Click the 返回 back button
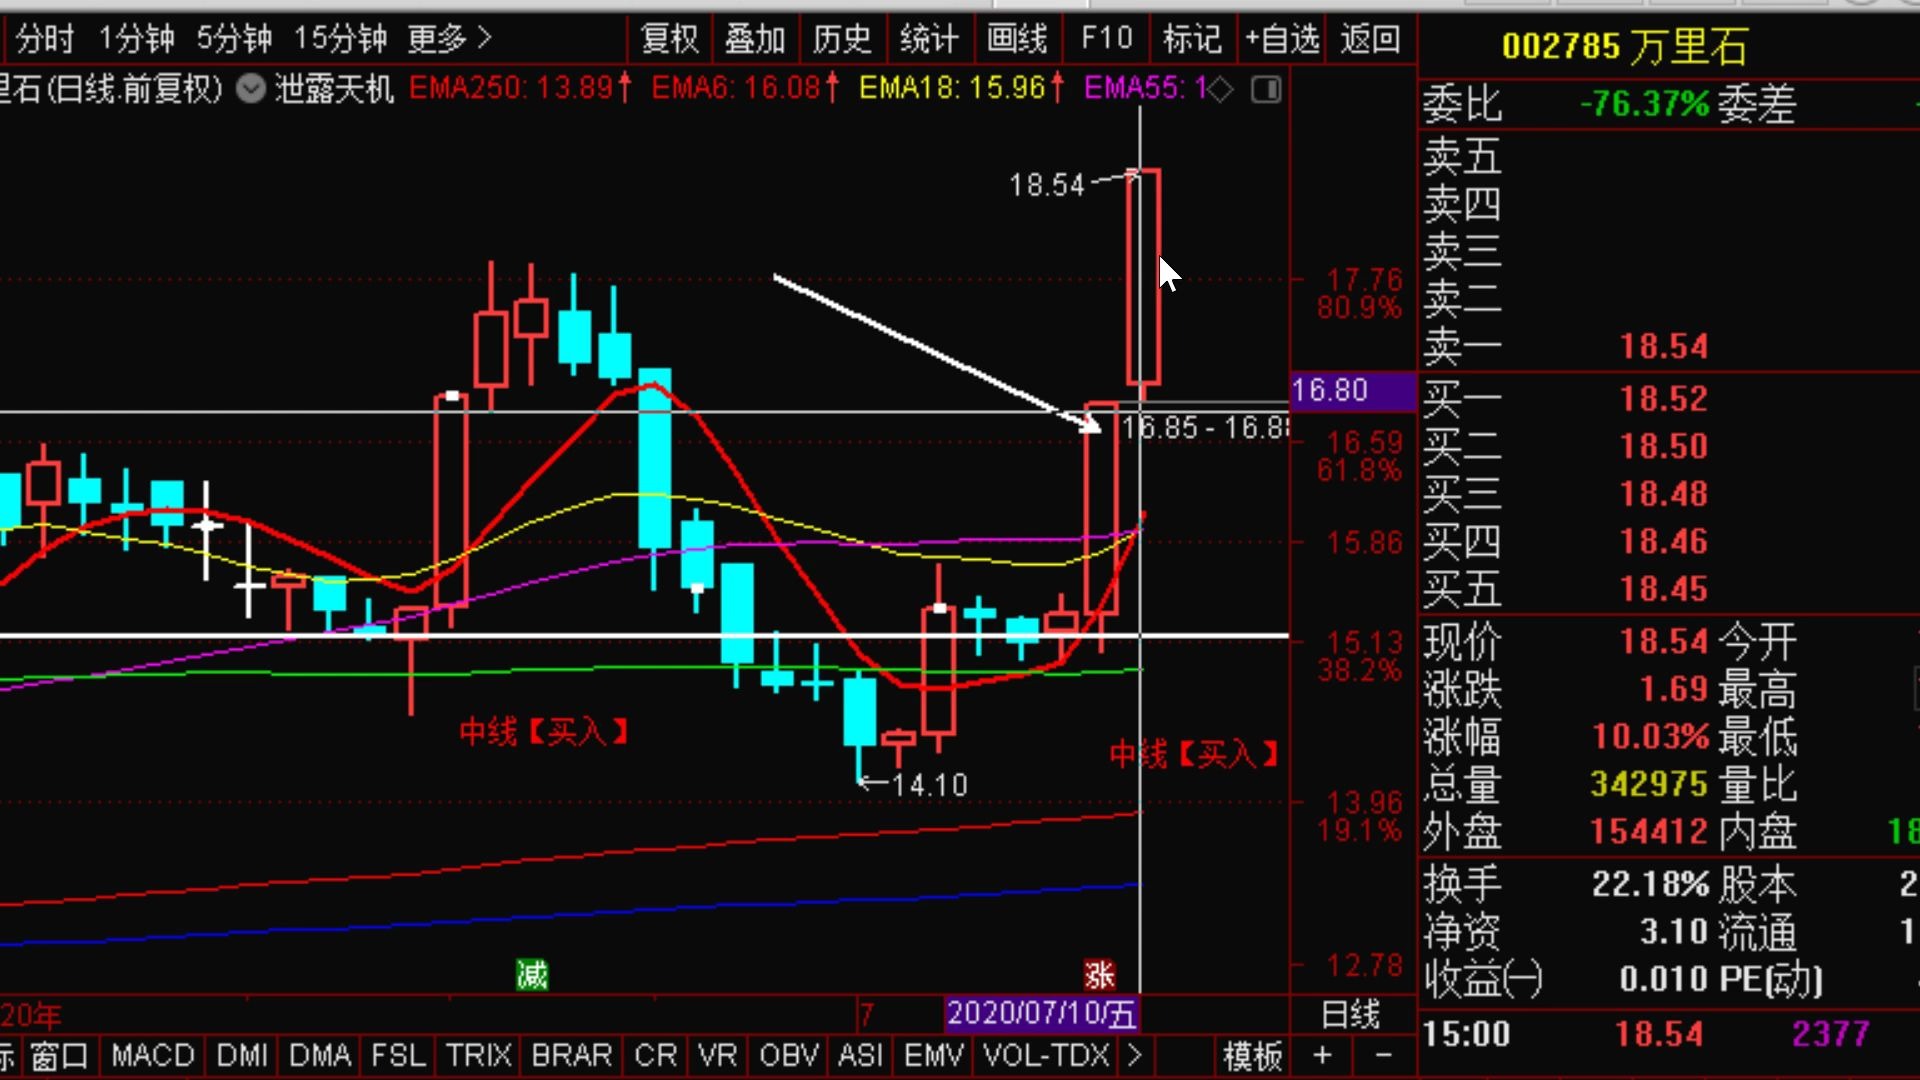1920x1080 pixels. click(1370, 39)
